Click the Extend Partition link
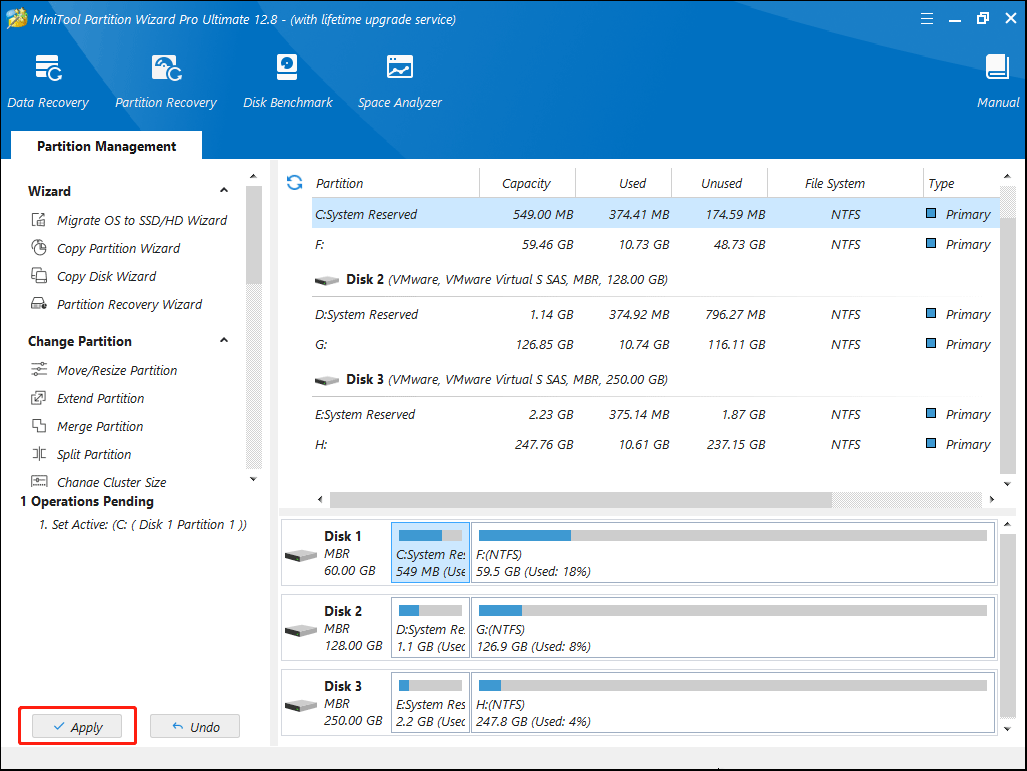 coord(100,398)
